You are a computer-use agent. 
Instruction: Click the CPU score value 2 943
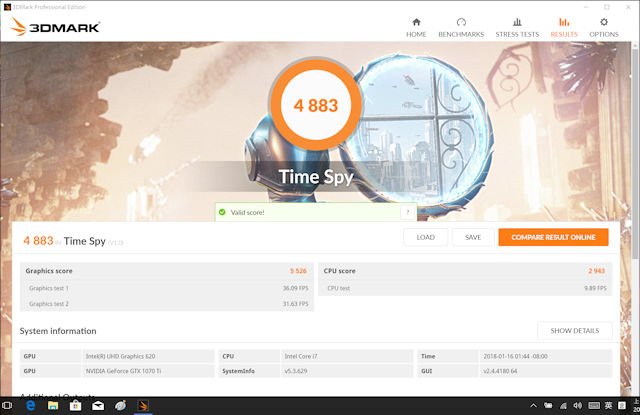coord(596,271)
